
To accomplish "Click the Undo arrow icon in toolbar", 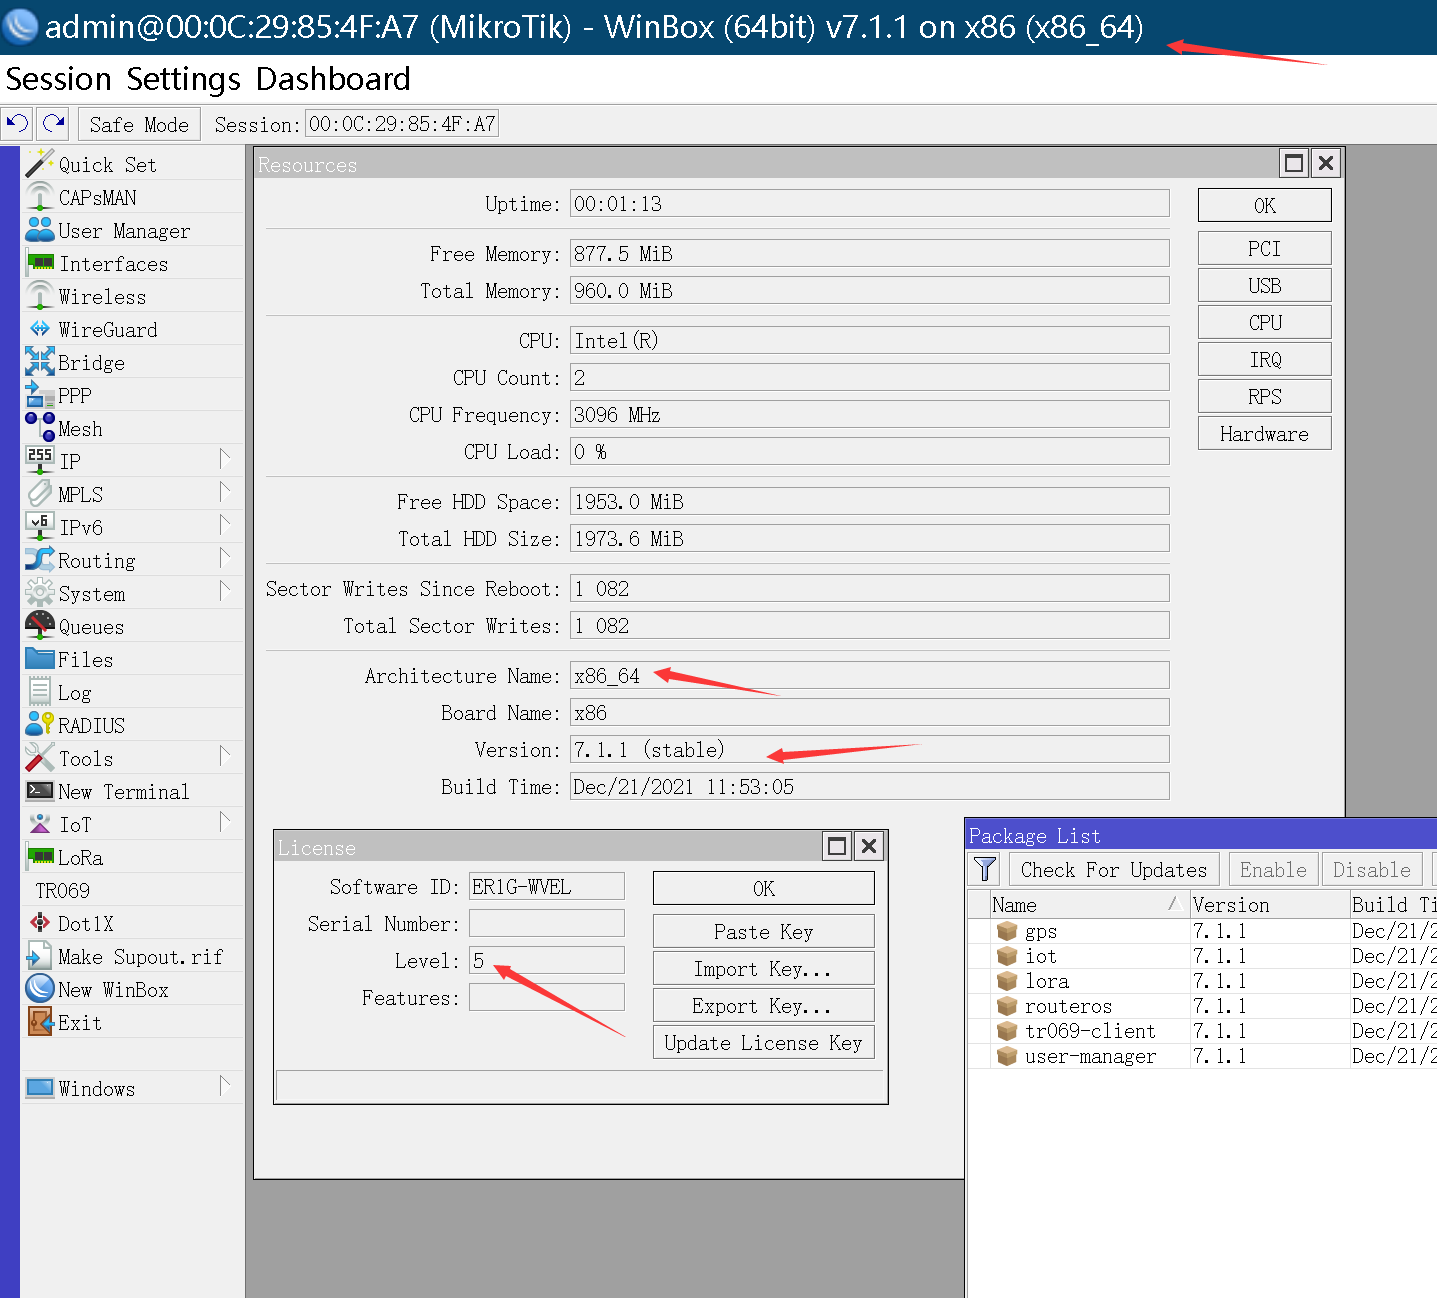I will pos(17,124).
